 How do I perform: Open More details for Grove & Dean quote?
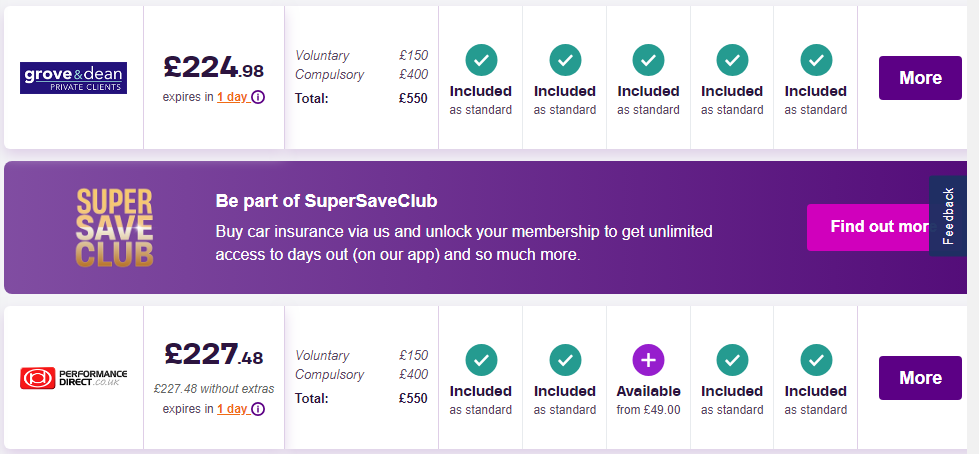920,78
